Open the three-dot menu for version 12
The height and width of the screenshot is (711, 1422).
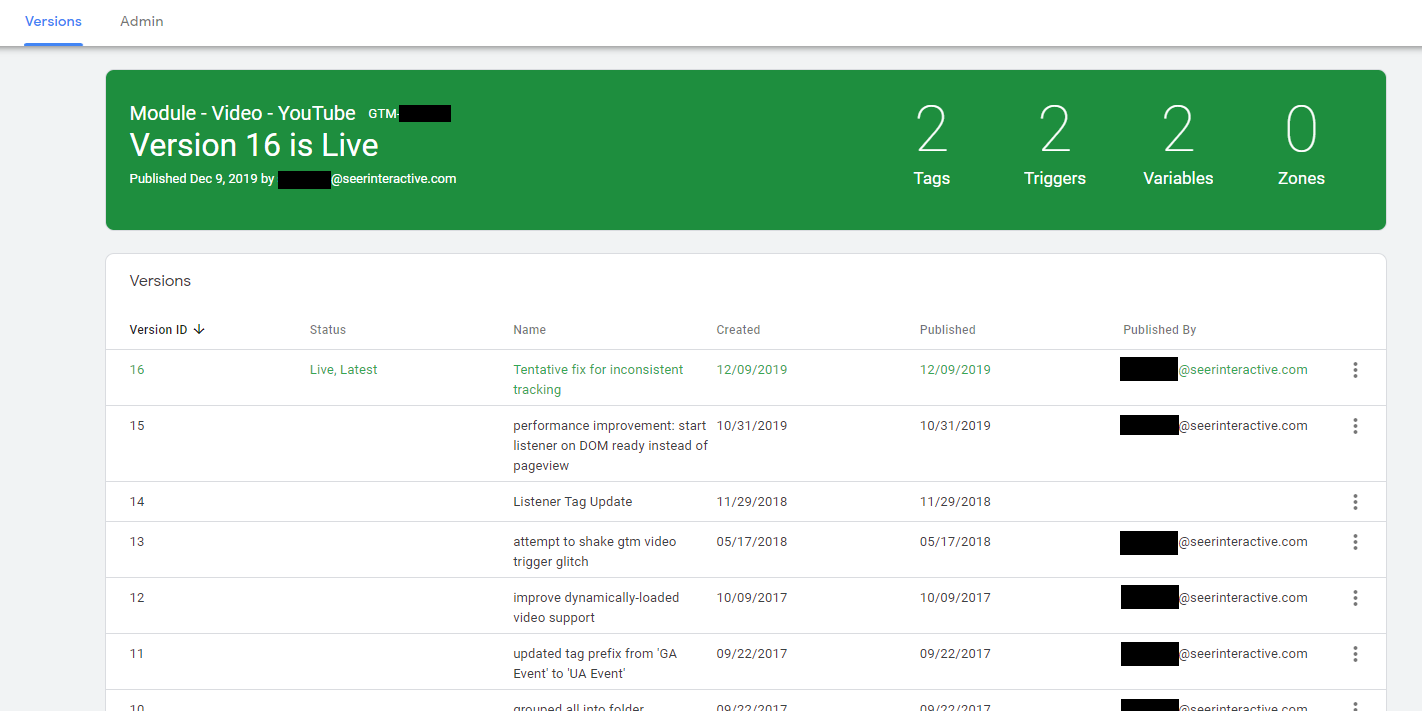1355,598
